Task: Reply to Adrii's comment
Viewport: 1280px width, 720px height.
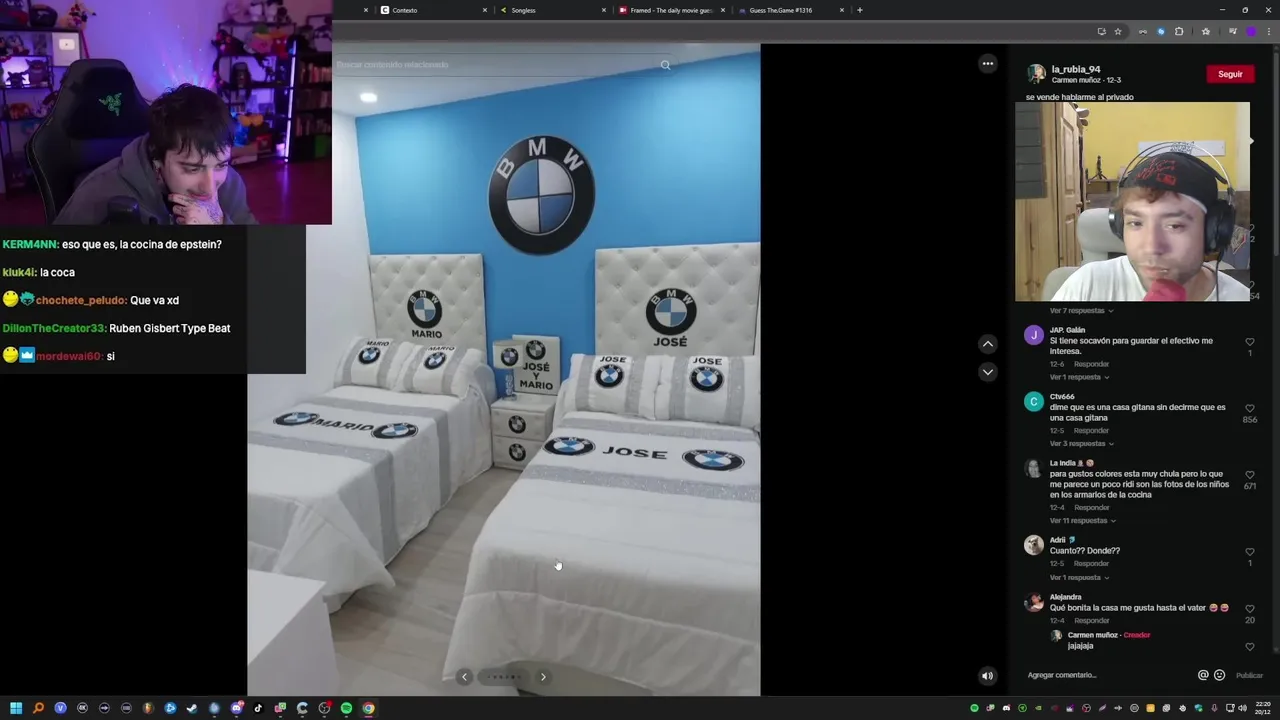Action: (1091, 564)
